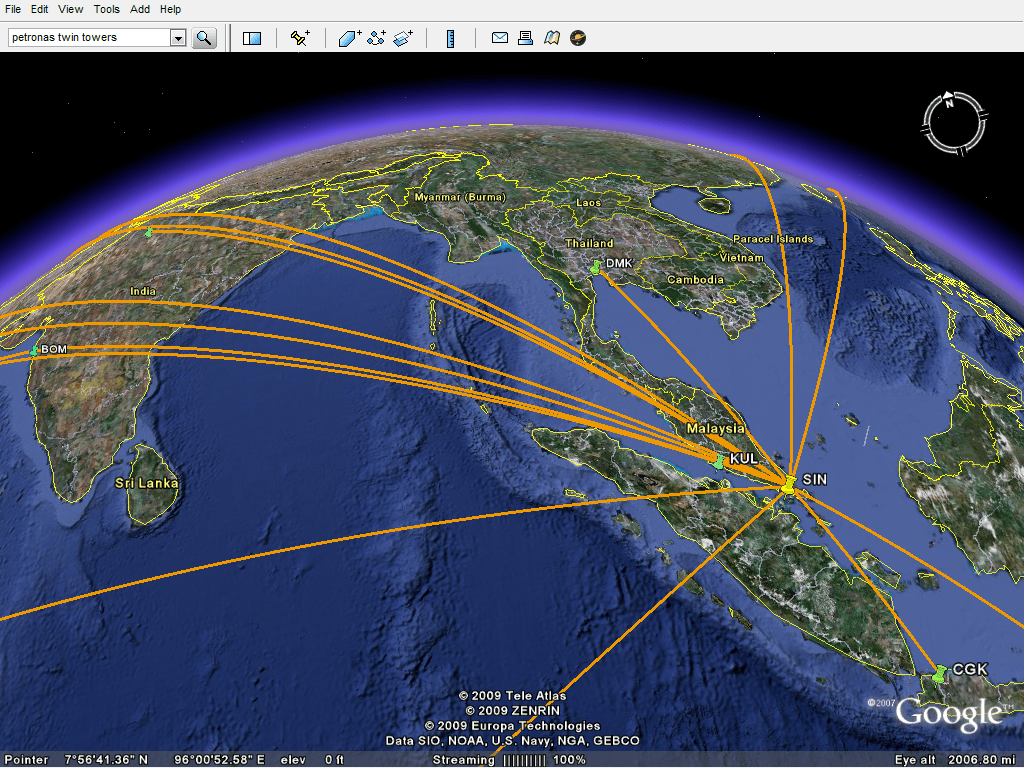Click the Myanmar (Burma) label

pos(460,197)
